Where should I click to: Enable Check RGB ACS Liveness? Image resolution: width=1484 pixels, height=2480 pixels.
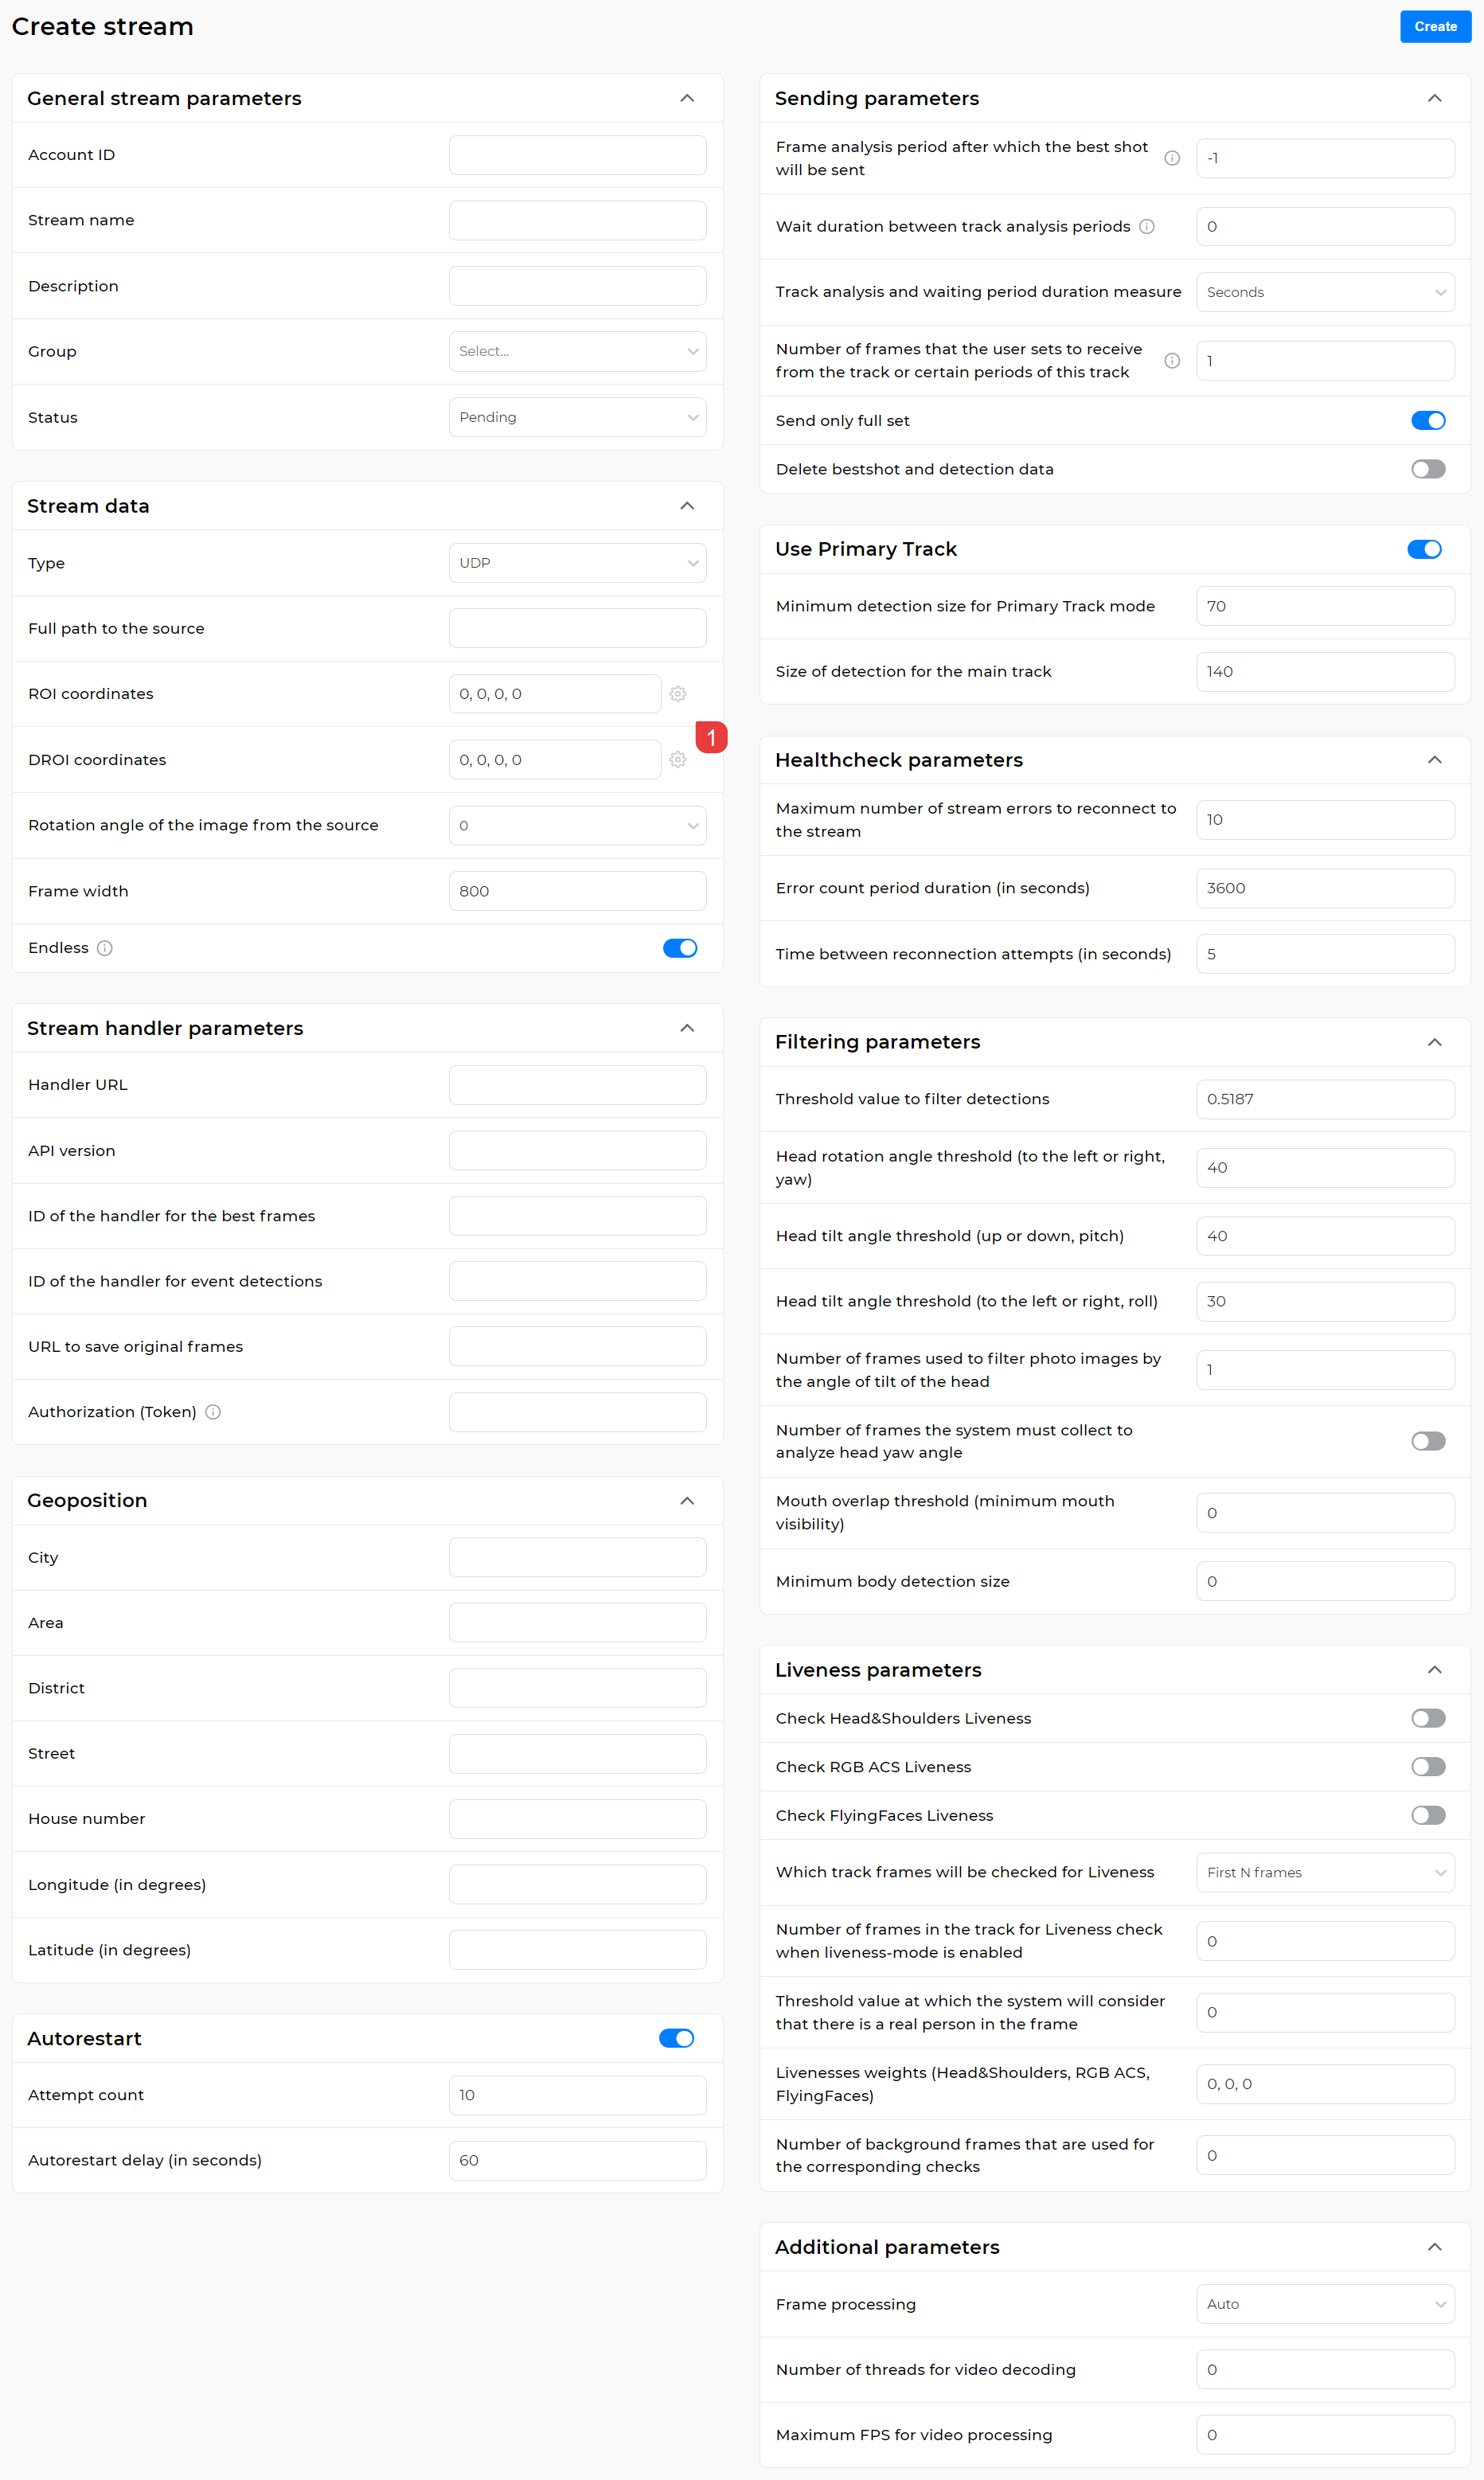coord(1428,1766)
